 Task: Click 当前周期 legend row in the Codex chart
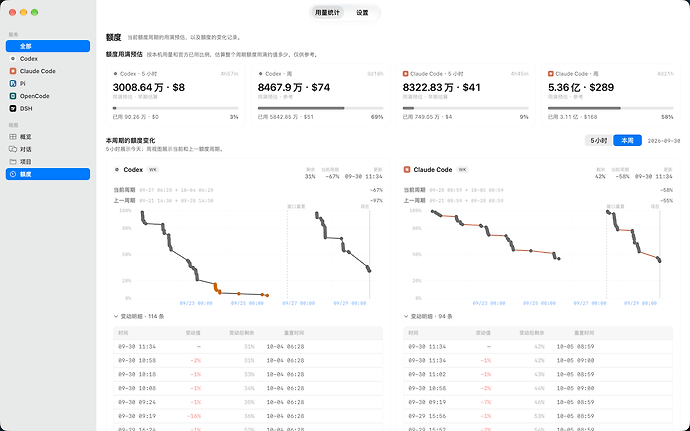pyautogui.click(x=248, y=190)
